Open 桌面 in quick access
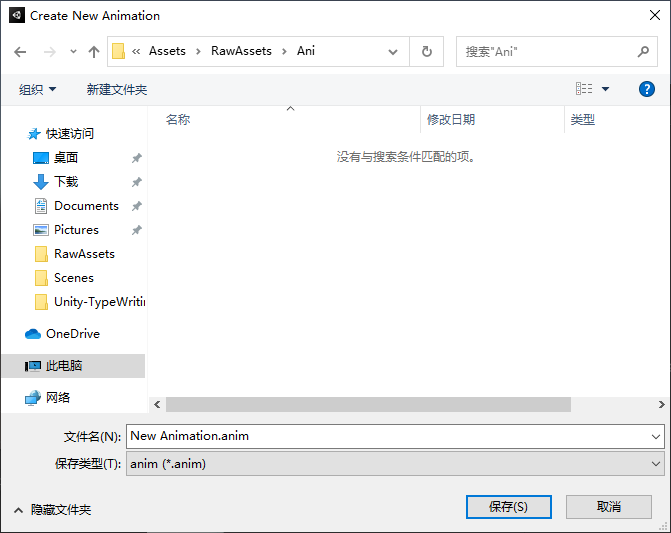 [66, 158]
